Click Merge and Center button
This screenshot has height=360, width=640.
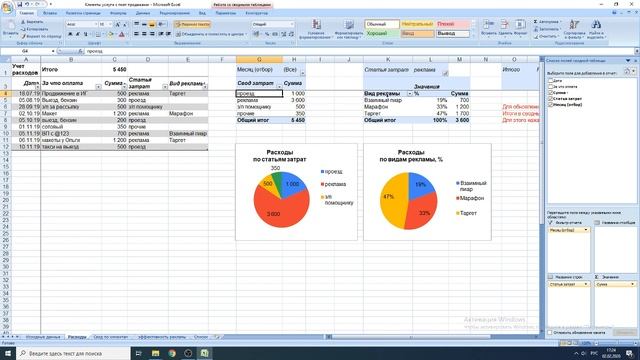[x=211, y=34]
